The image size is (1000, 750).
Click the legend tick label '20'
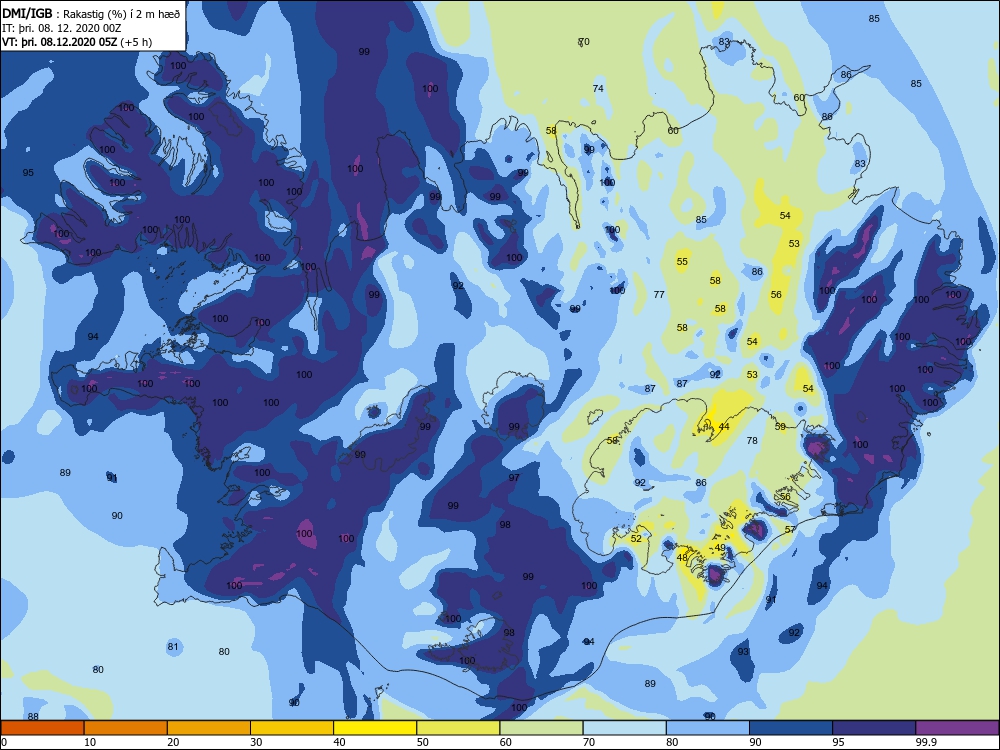(173, 742)
